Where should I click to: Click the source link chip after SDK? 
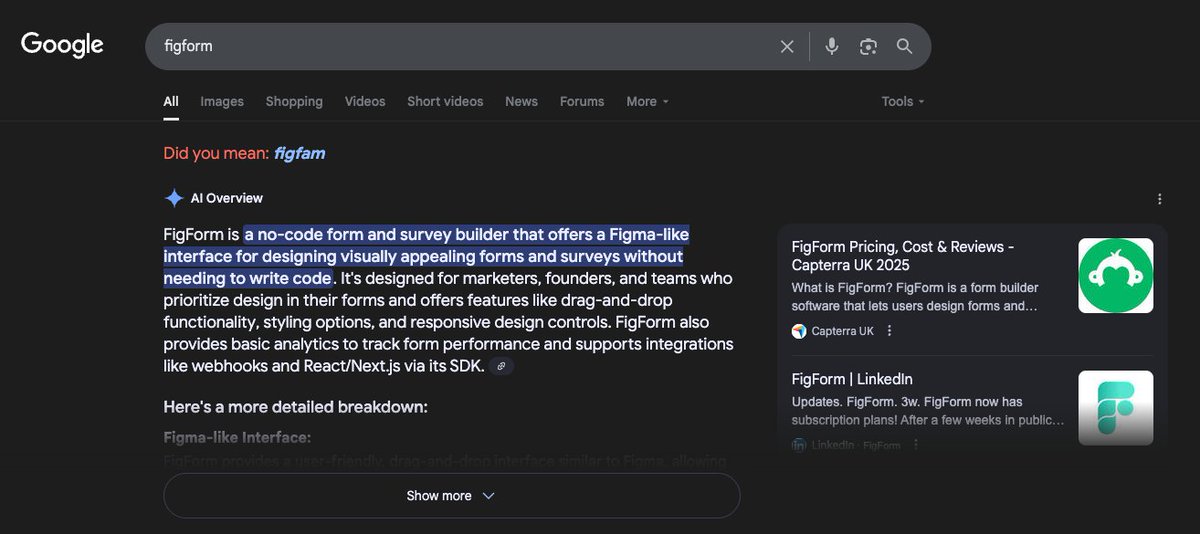[503, 366]
